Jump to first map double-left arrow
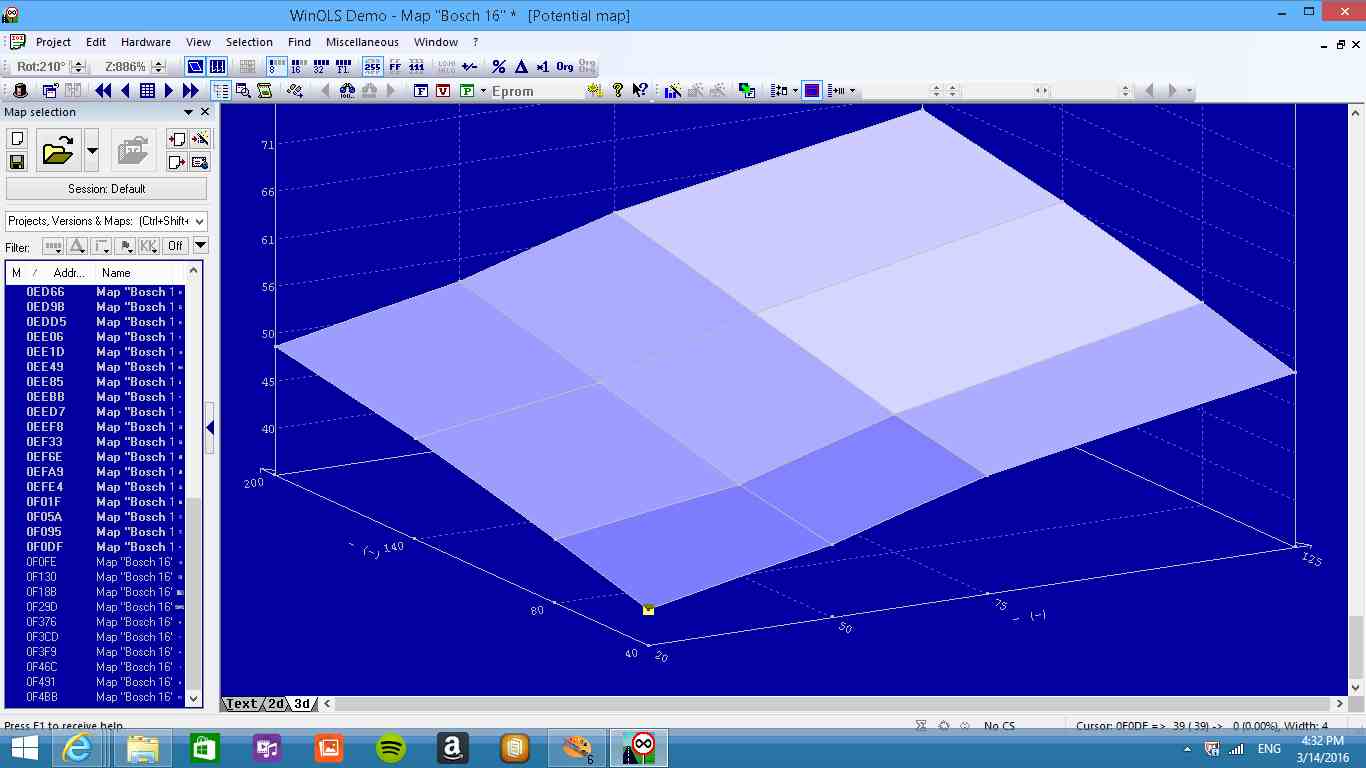 pos(103,91)
